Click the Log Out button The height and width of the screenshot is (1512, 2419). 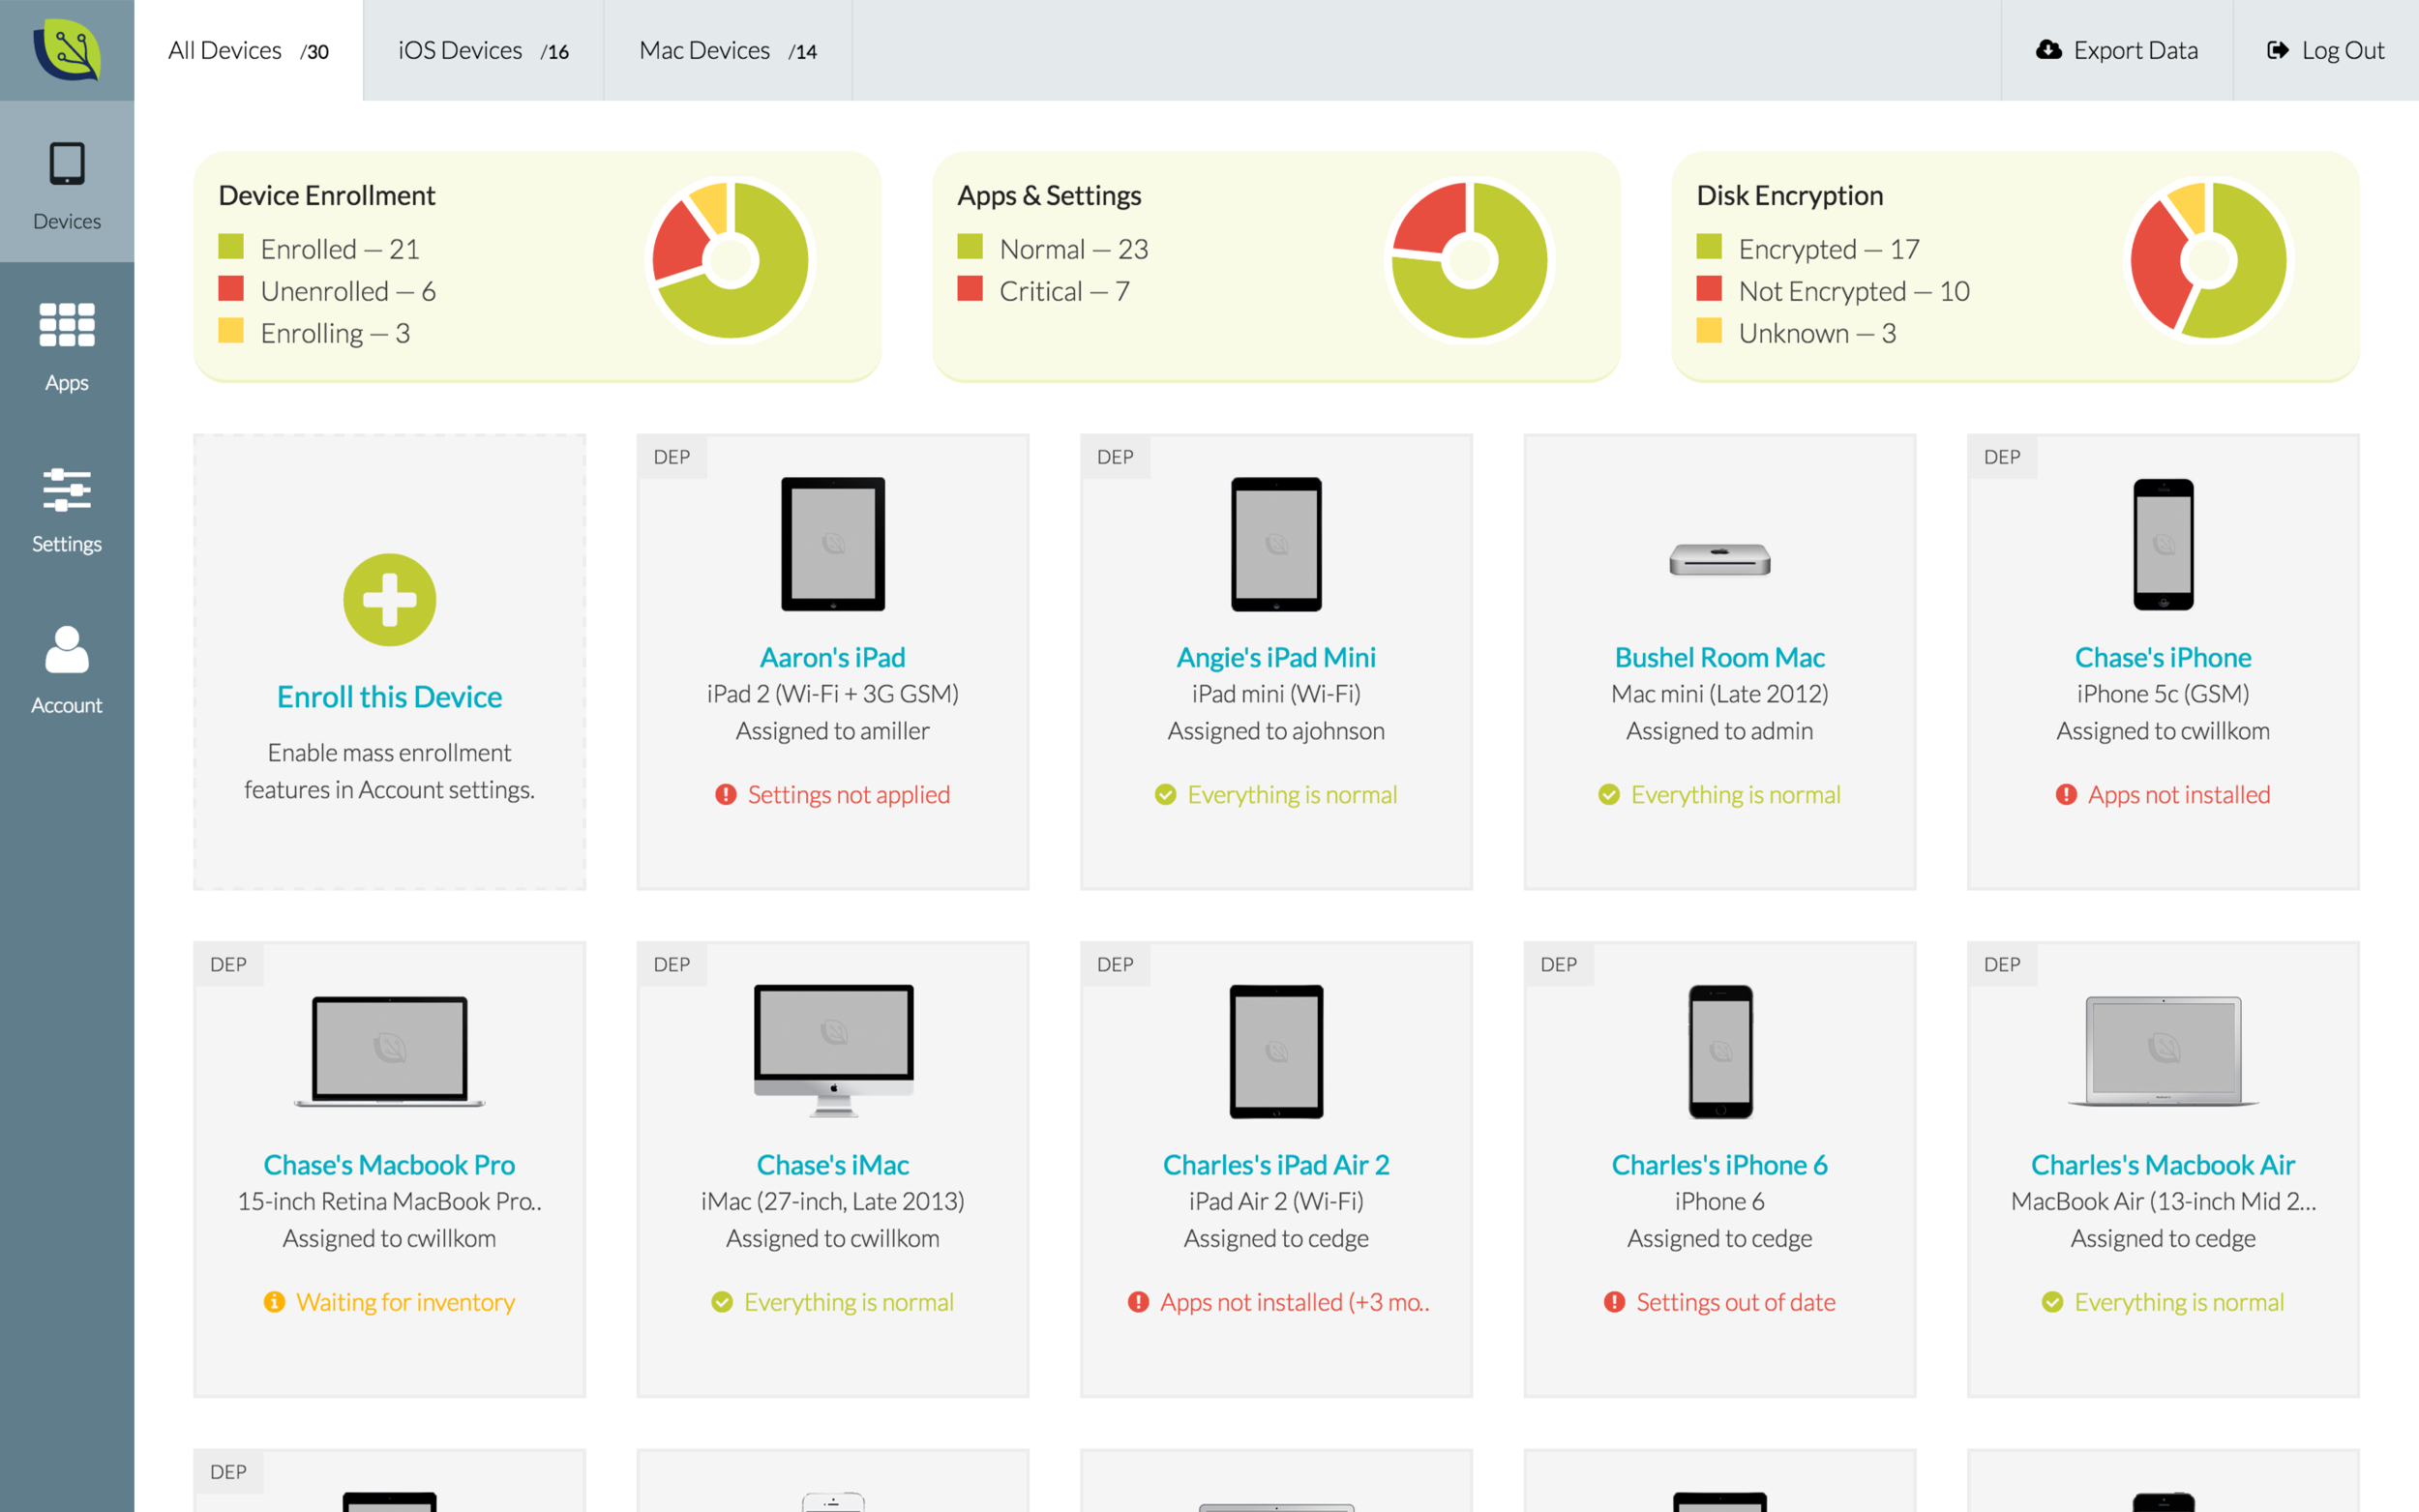pyautogui.click(x=2326, y=50)
